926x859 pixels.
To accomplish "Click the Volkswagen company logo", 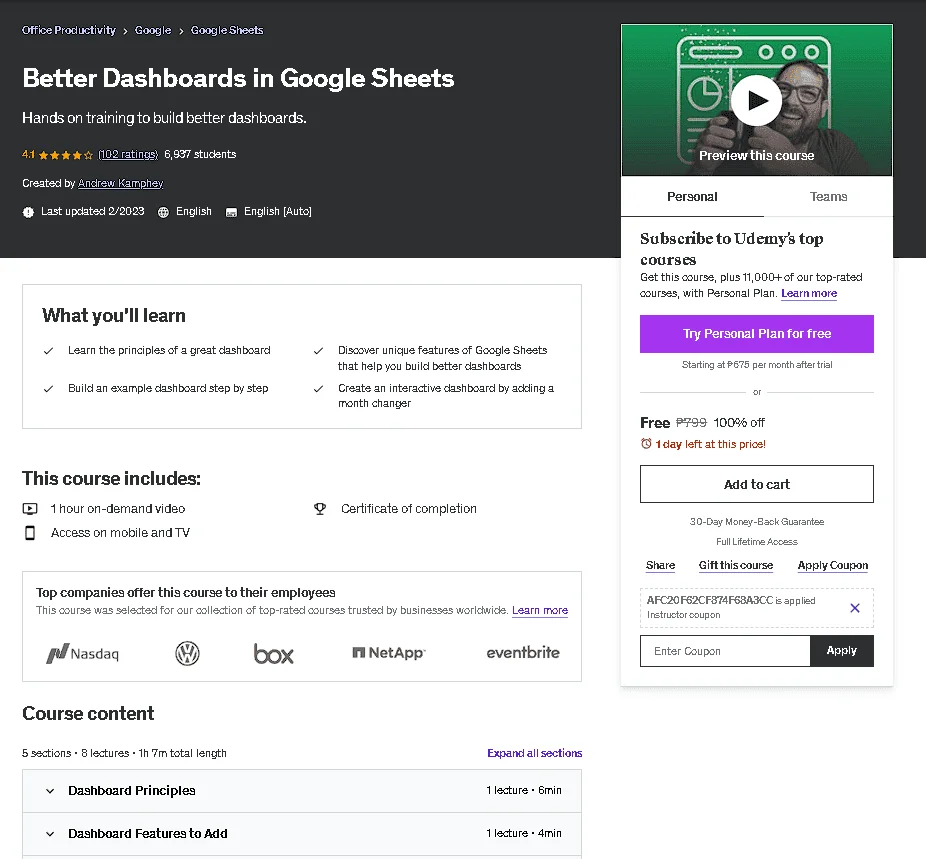I will 187,654.
